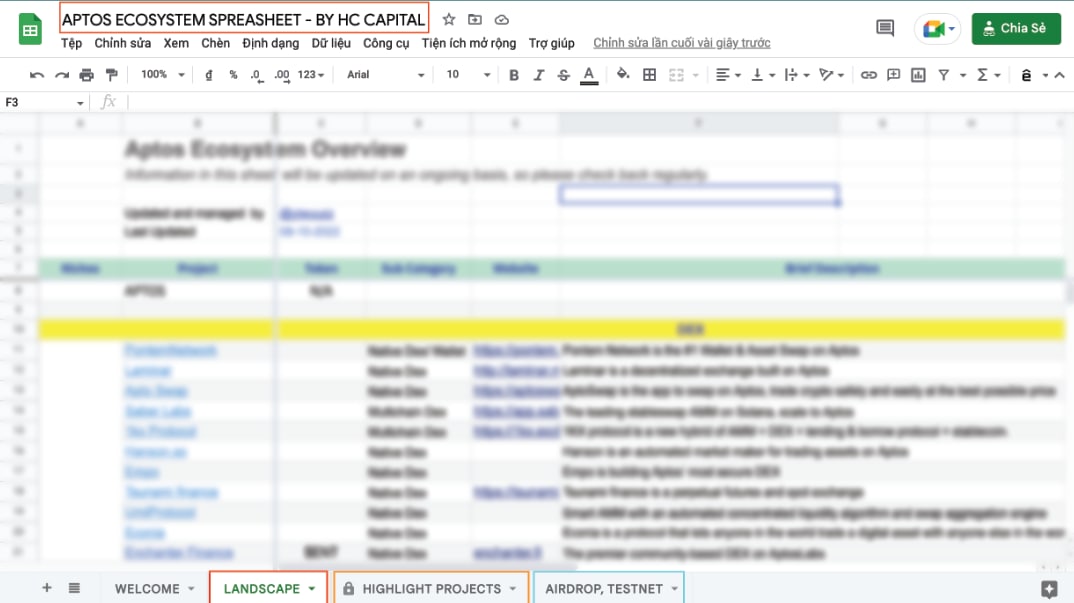The height and width of the screenshot is (603, 1074).
Task: Open the 123 number format dropdown
Action: pyautogui.click(x=310, y=75)
